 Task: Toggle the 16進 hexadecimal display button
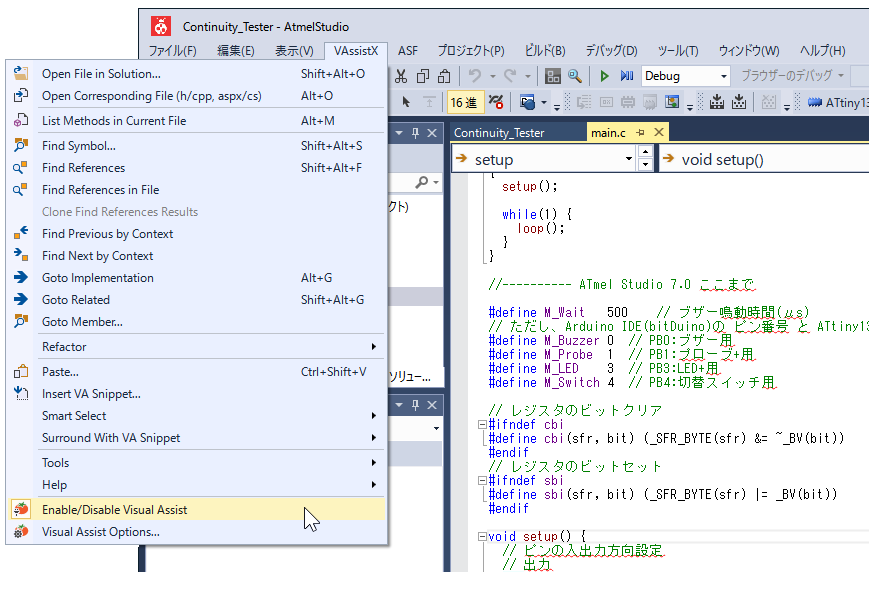(464, 102)
